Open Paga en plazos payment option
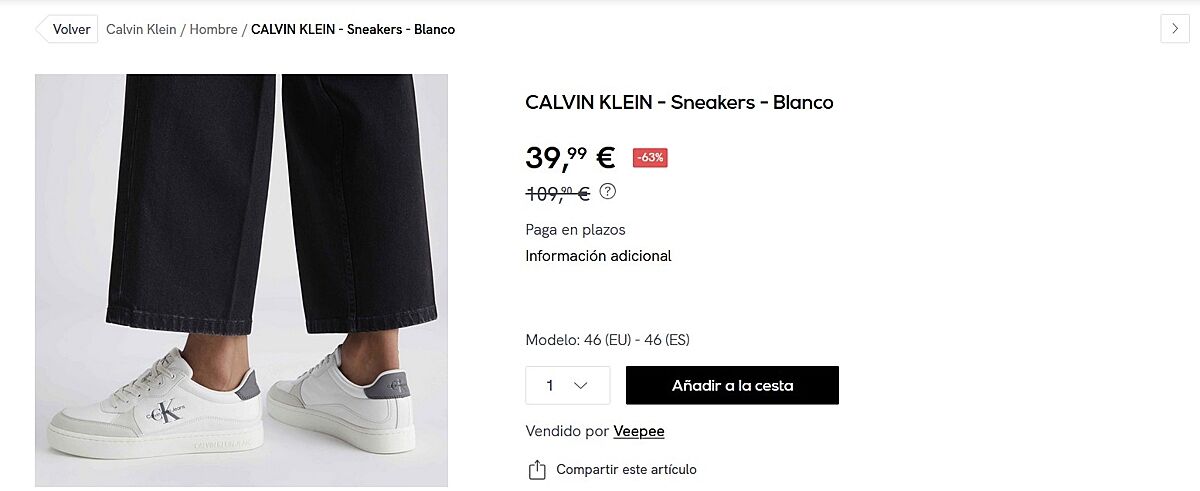 pos(575,229)
